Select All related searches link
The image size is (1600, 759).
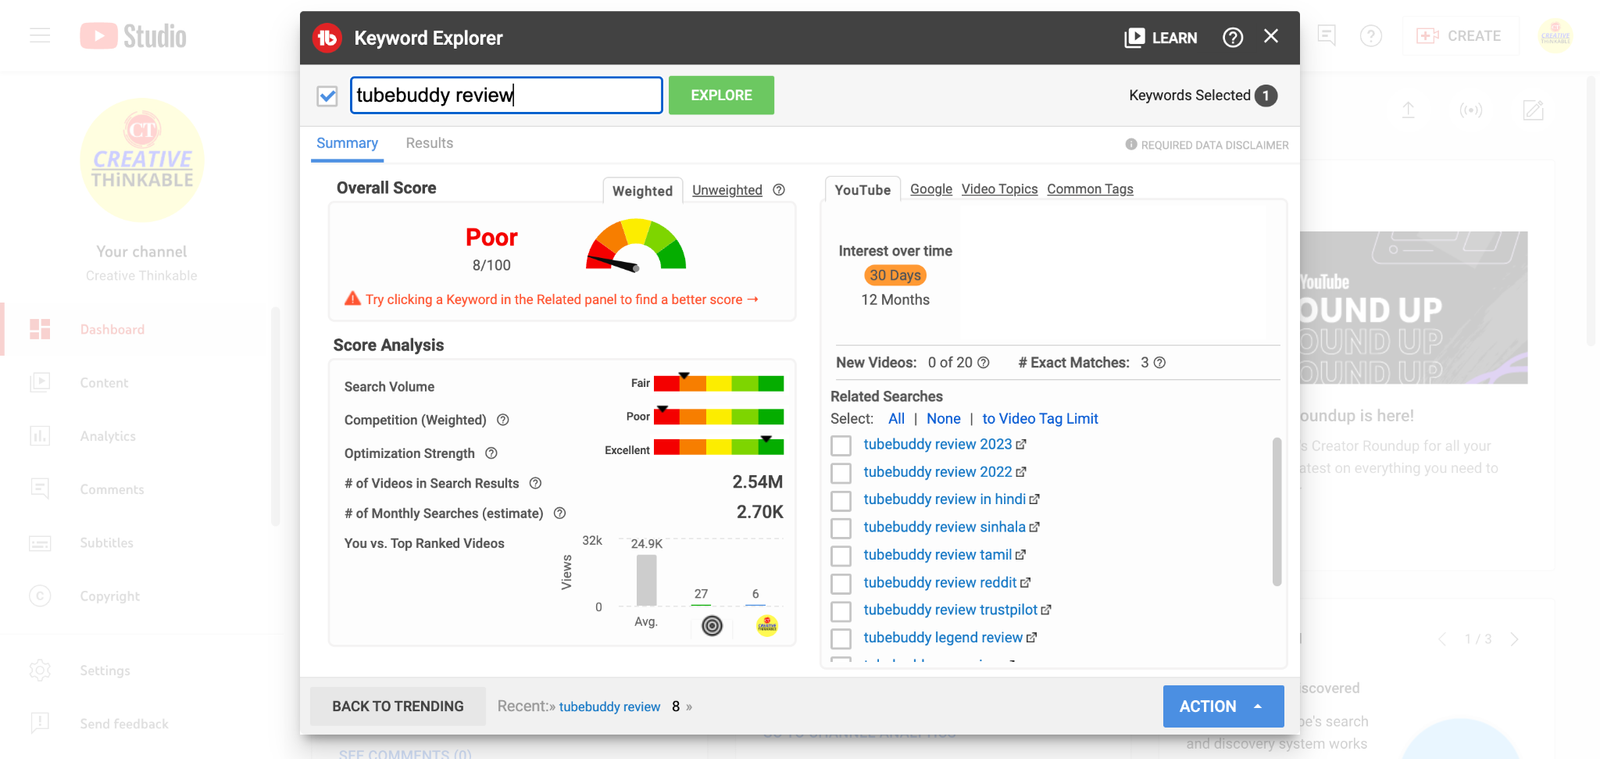896,419
